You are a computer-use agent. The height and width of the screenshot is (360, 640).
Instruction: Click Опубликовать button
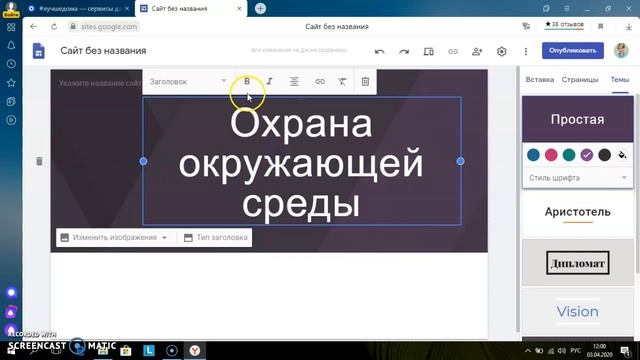(573, 51)
